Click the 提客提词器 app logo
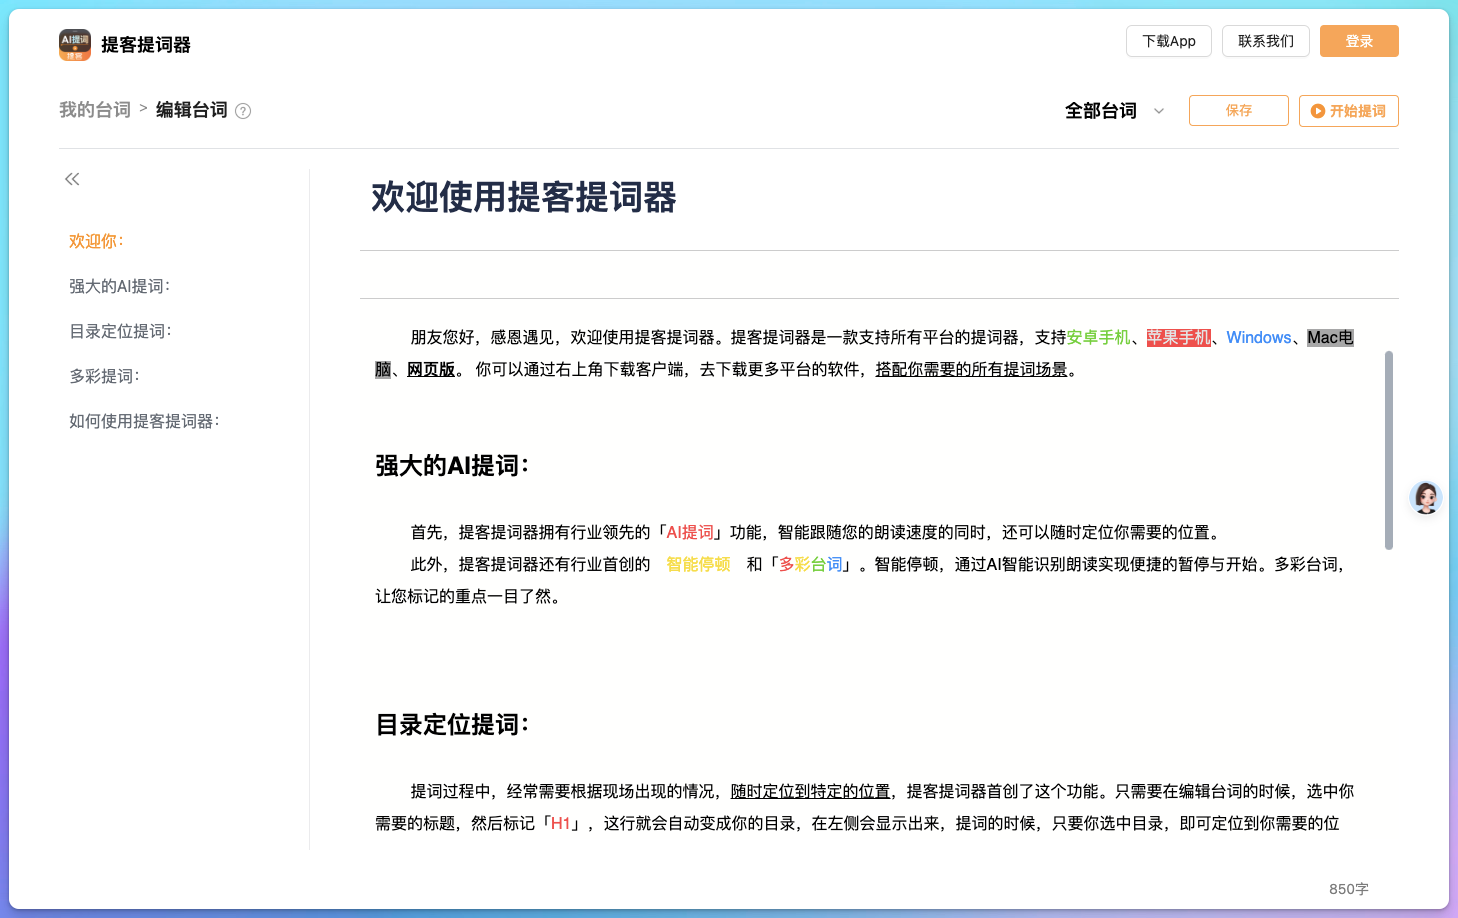 [71, 44]
